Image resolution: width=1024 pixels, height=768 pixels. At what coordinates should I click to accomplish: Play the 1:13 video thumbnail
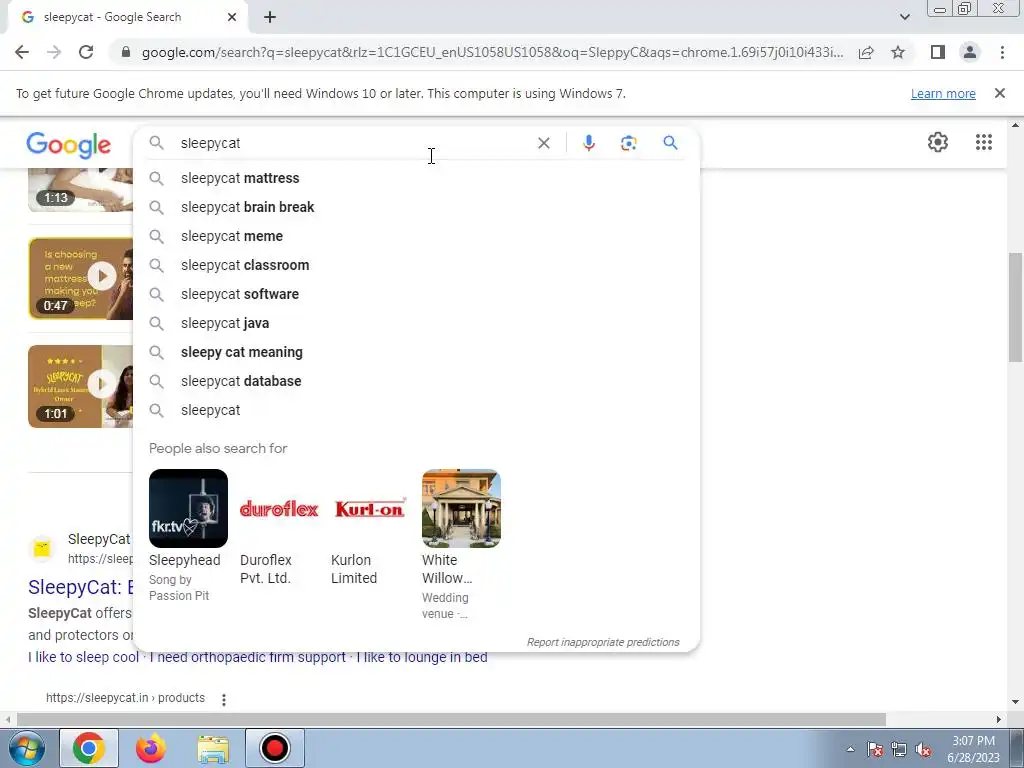80,190
